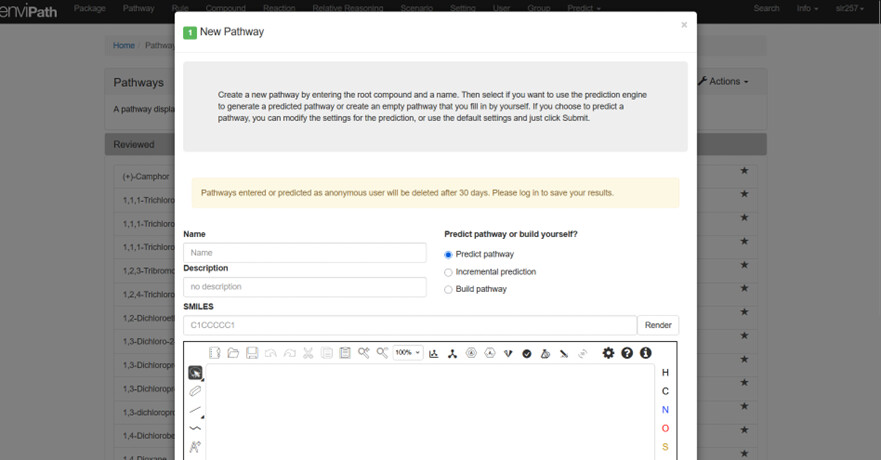
Task: Select the Build pathway radio button
Action: coord(448,290)
